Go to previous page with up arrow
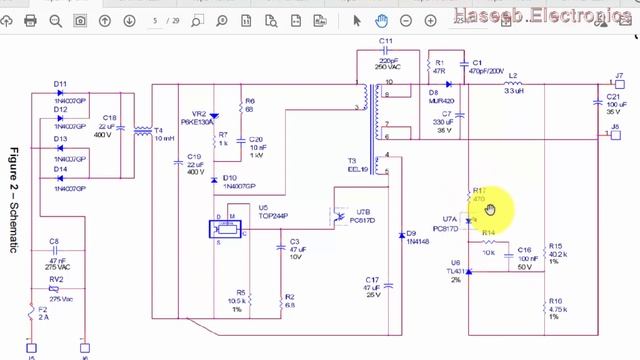 click(105, 20)
